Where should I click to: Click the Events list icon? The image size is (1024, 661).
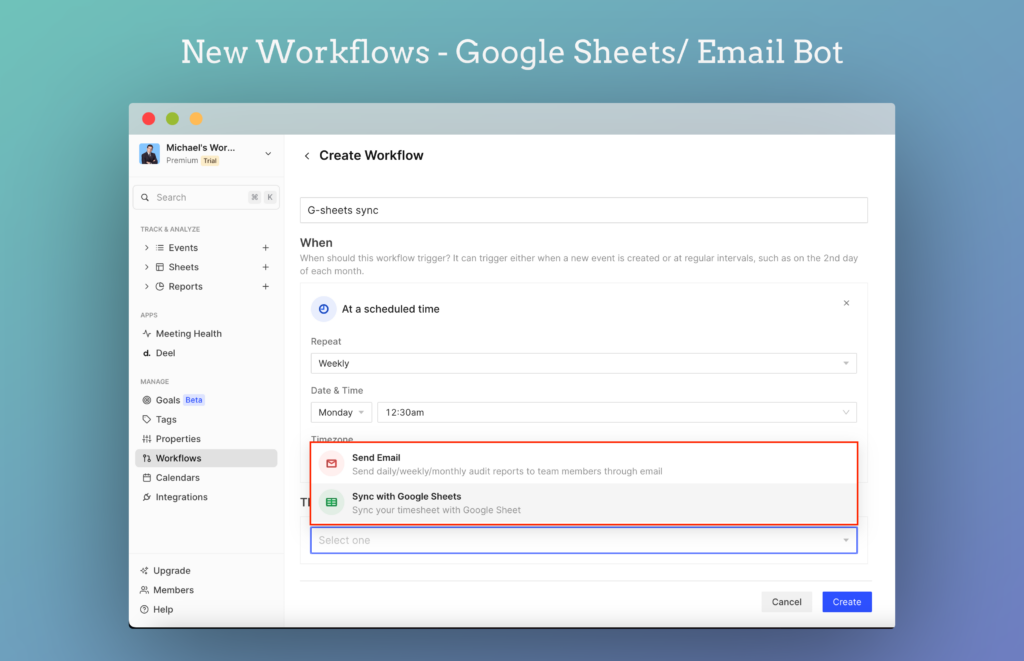coord(160,248)
